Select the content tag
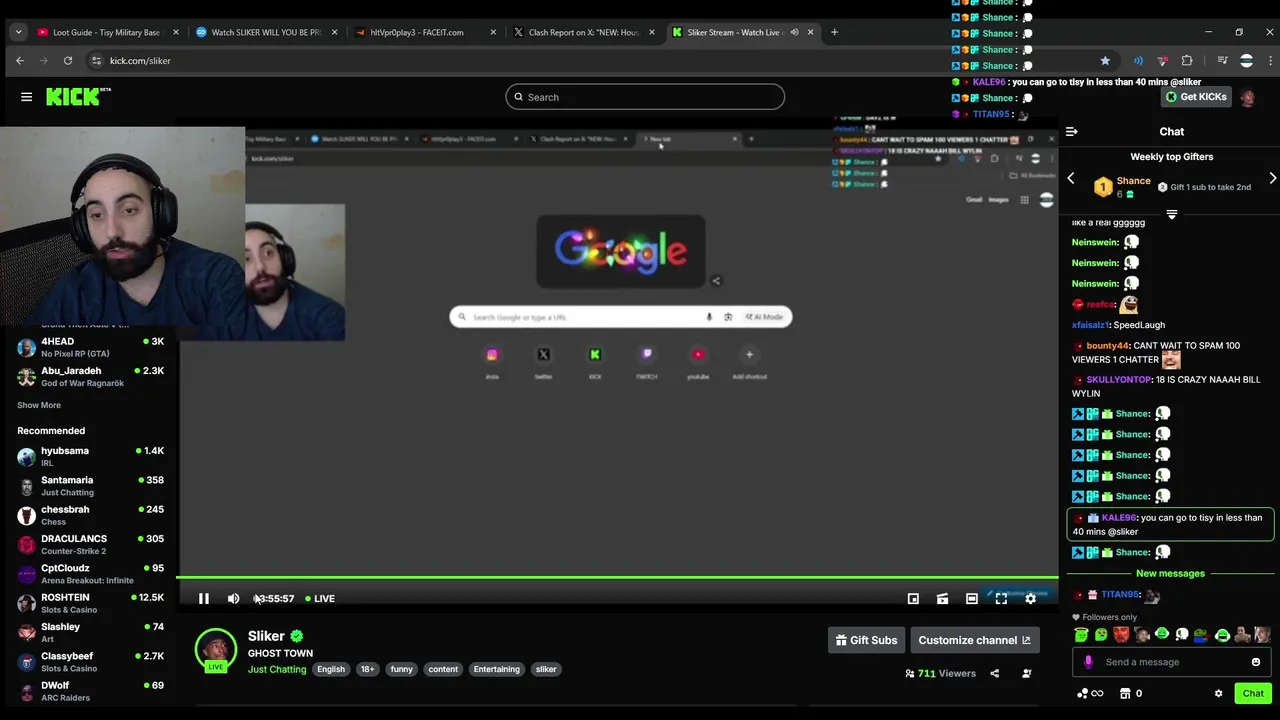The width and height of the screenshot is (1280, 720). [443, 669]
